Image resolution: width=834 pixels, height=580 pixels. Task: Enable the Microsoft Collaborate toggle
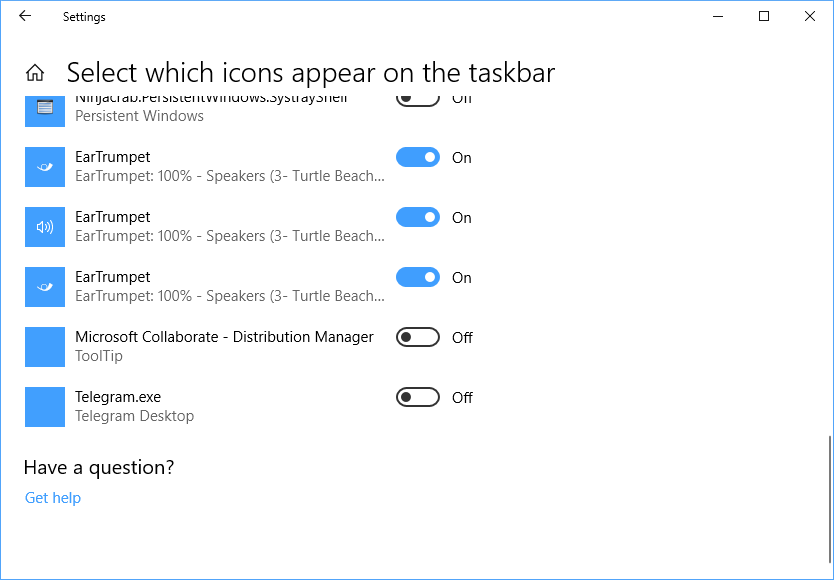417,337
